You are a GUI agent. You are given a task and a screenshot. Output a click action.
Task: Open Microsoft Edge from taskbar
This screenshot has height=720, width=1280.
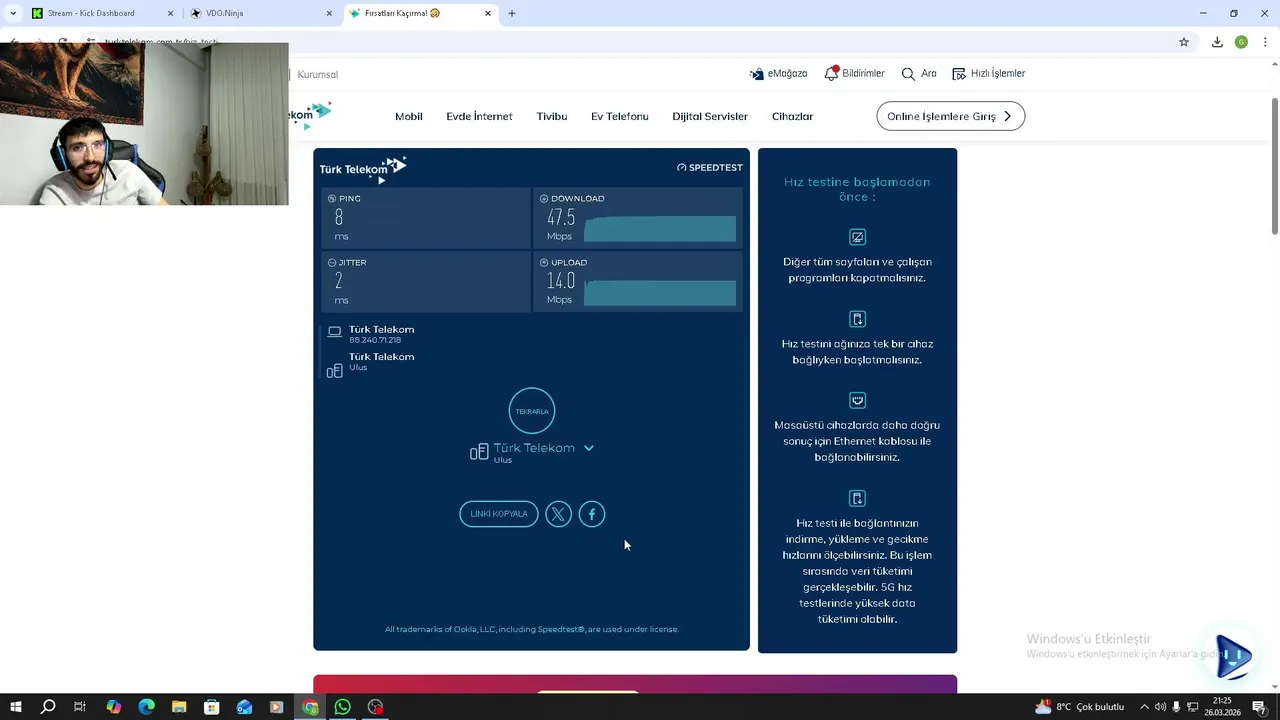point(146,707)
